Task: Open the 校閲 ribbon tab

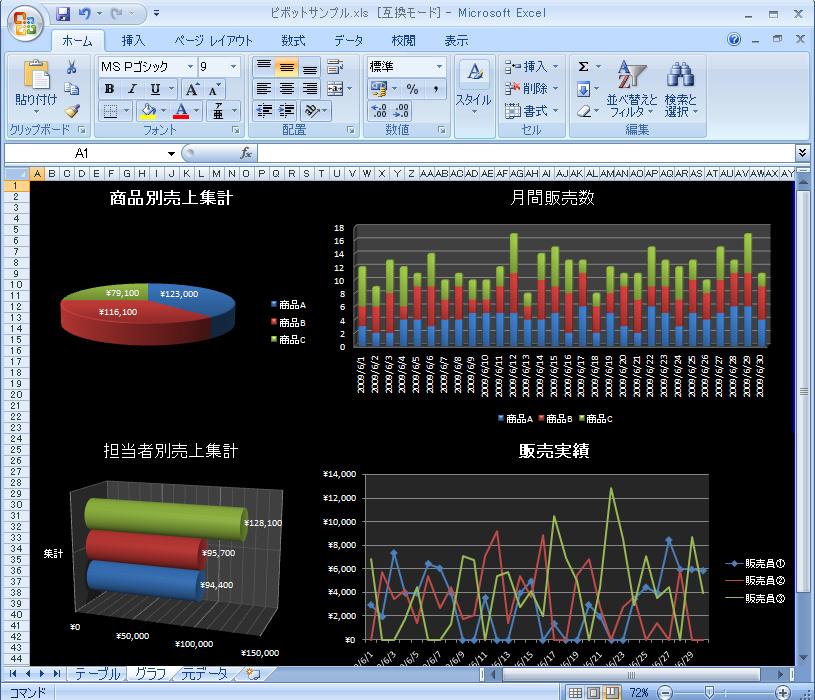Action: (403, 41)
